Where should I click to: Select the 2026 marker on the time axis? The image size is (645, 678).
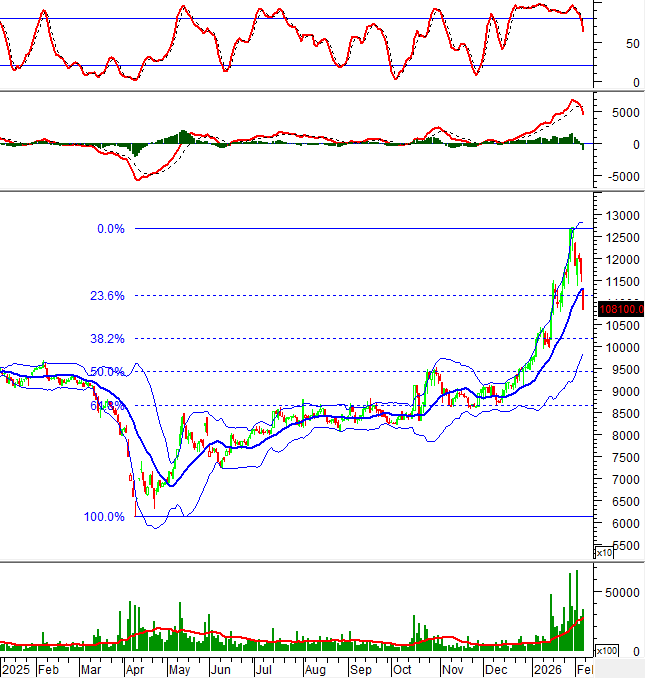(544, 668)
